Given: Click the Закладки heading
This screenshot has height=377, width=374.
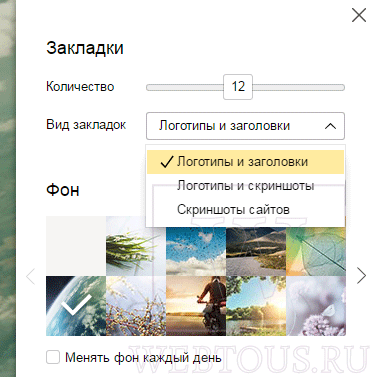Looking at the screenshot, I should pyautogui.click(x=85, y=48).
